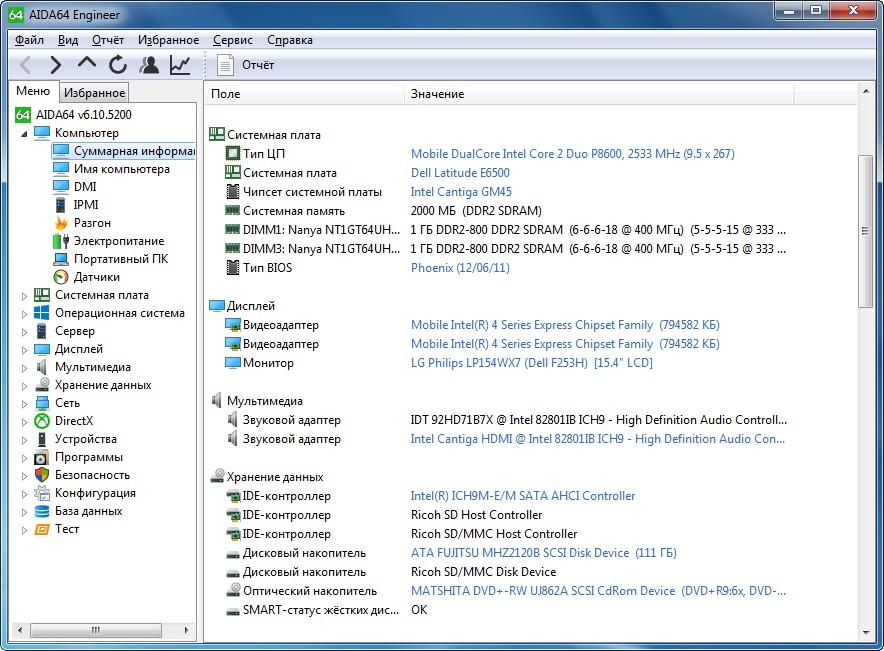Switch to the Избранное tab
Screen dimensions: 884x651
coord(94,92)
